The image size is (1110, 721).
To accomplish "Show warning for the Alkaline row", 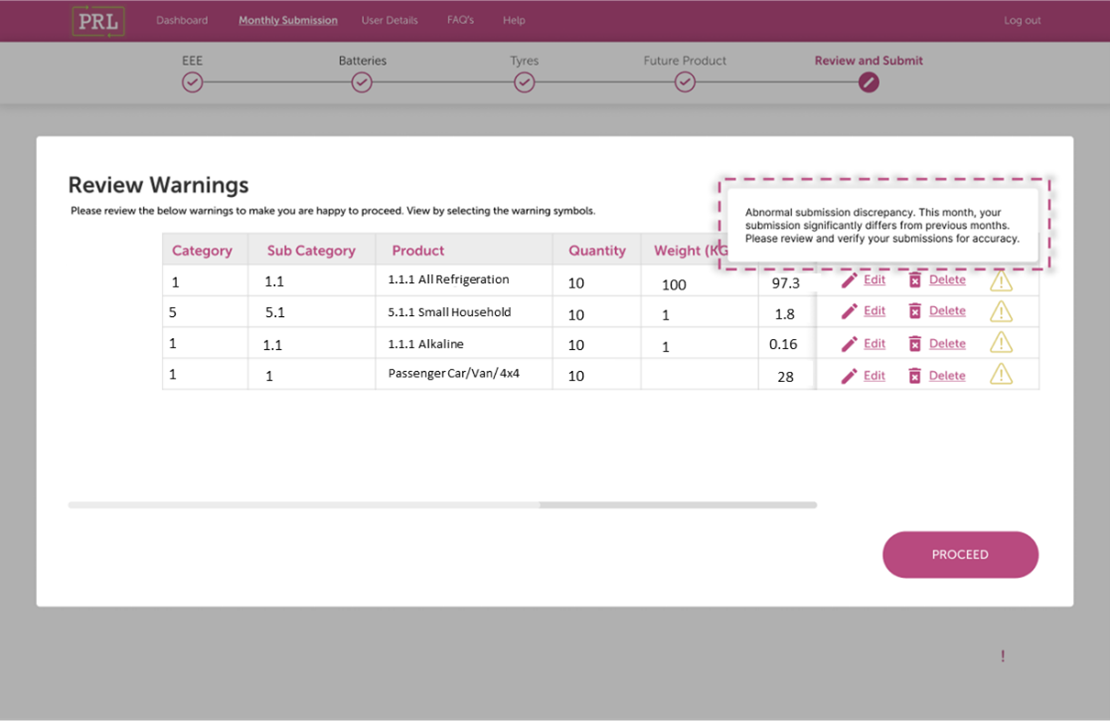I will pos(1000,343).
